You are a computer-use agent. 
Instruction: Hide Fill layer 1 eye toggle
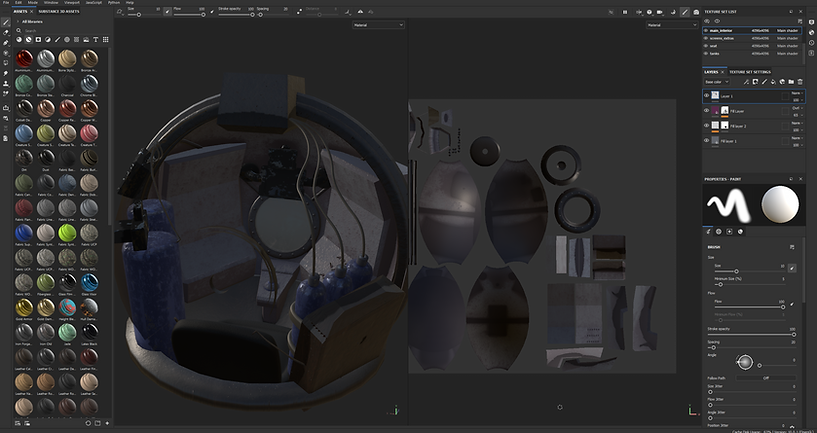707,140
